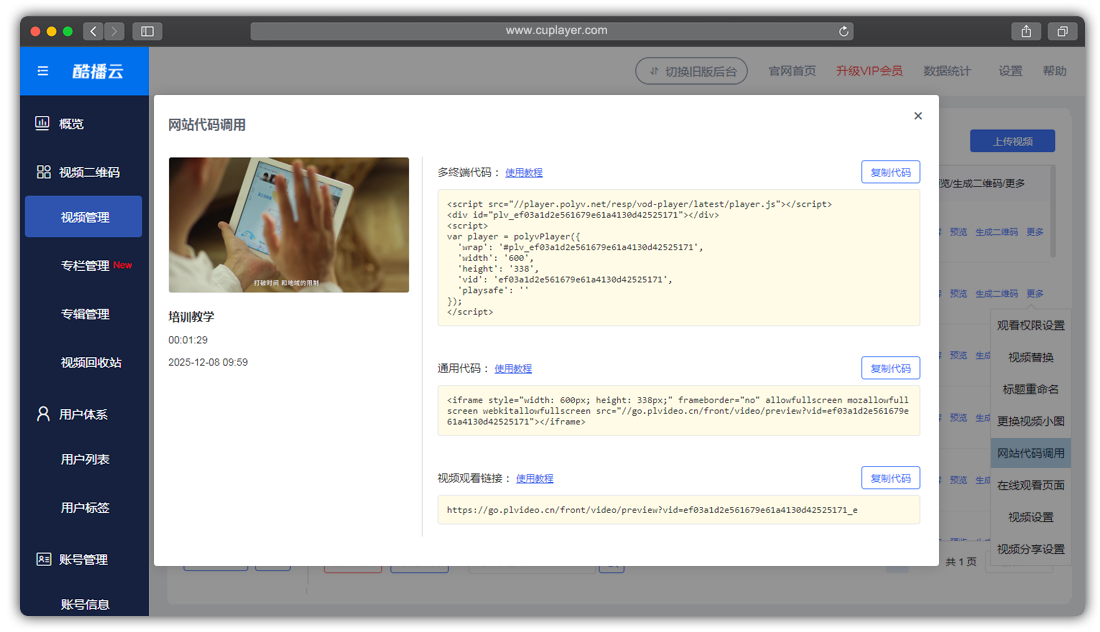Image resolution: width=1100 pixels, height=632 pixels.
Task: Open 使用教程 link beside 通用代码
Action: click(513, 368)
